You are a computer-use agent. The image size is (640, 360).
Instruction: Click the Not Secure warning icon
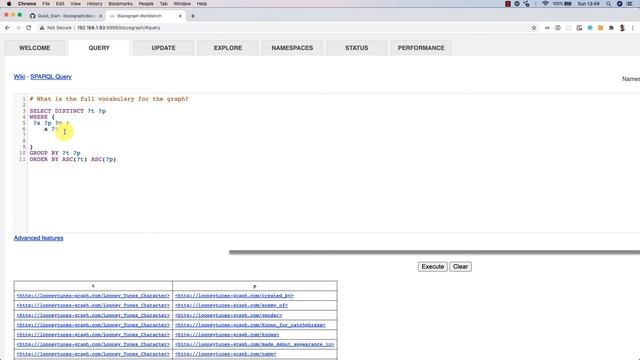42,28
